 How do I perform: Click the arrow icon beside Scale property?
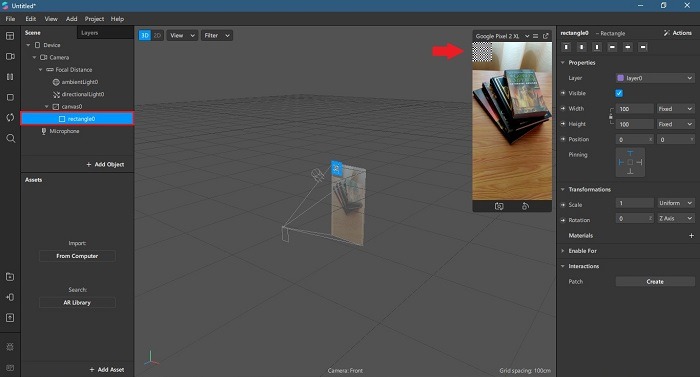563,205
